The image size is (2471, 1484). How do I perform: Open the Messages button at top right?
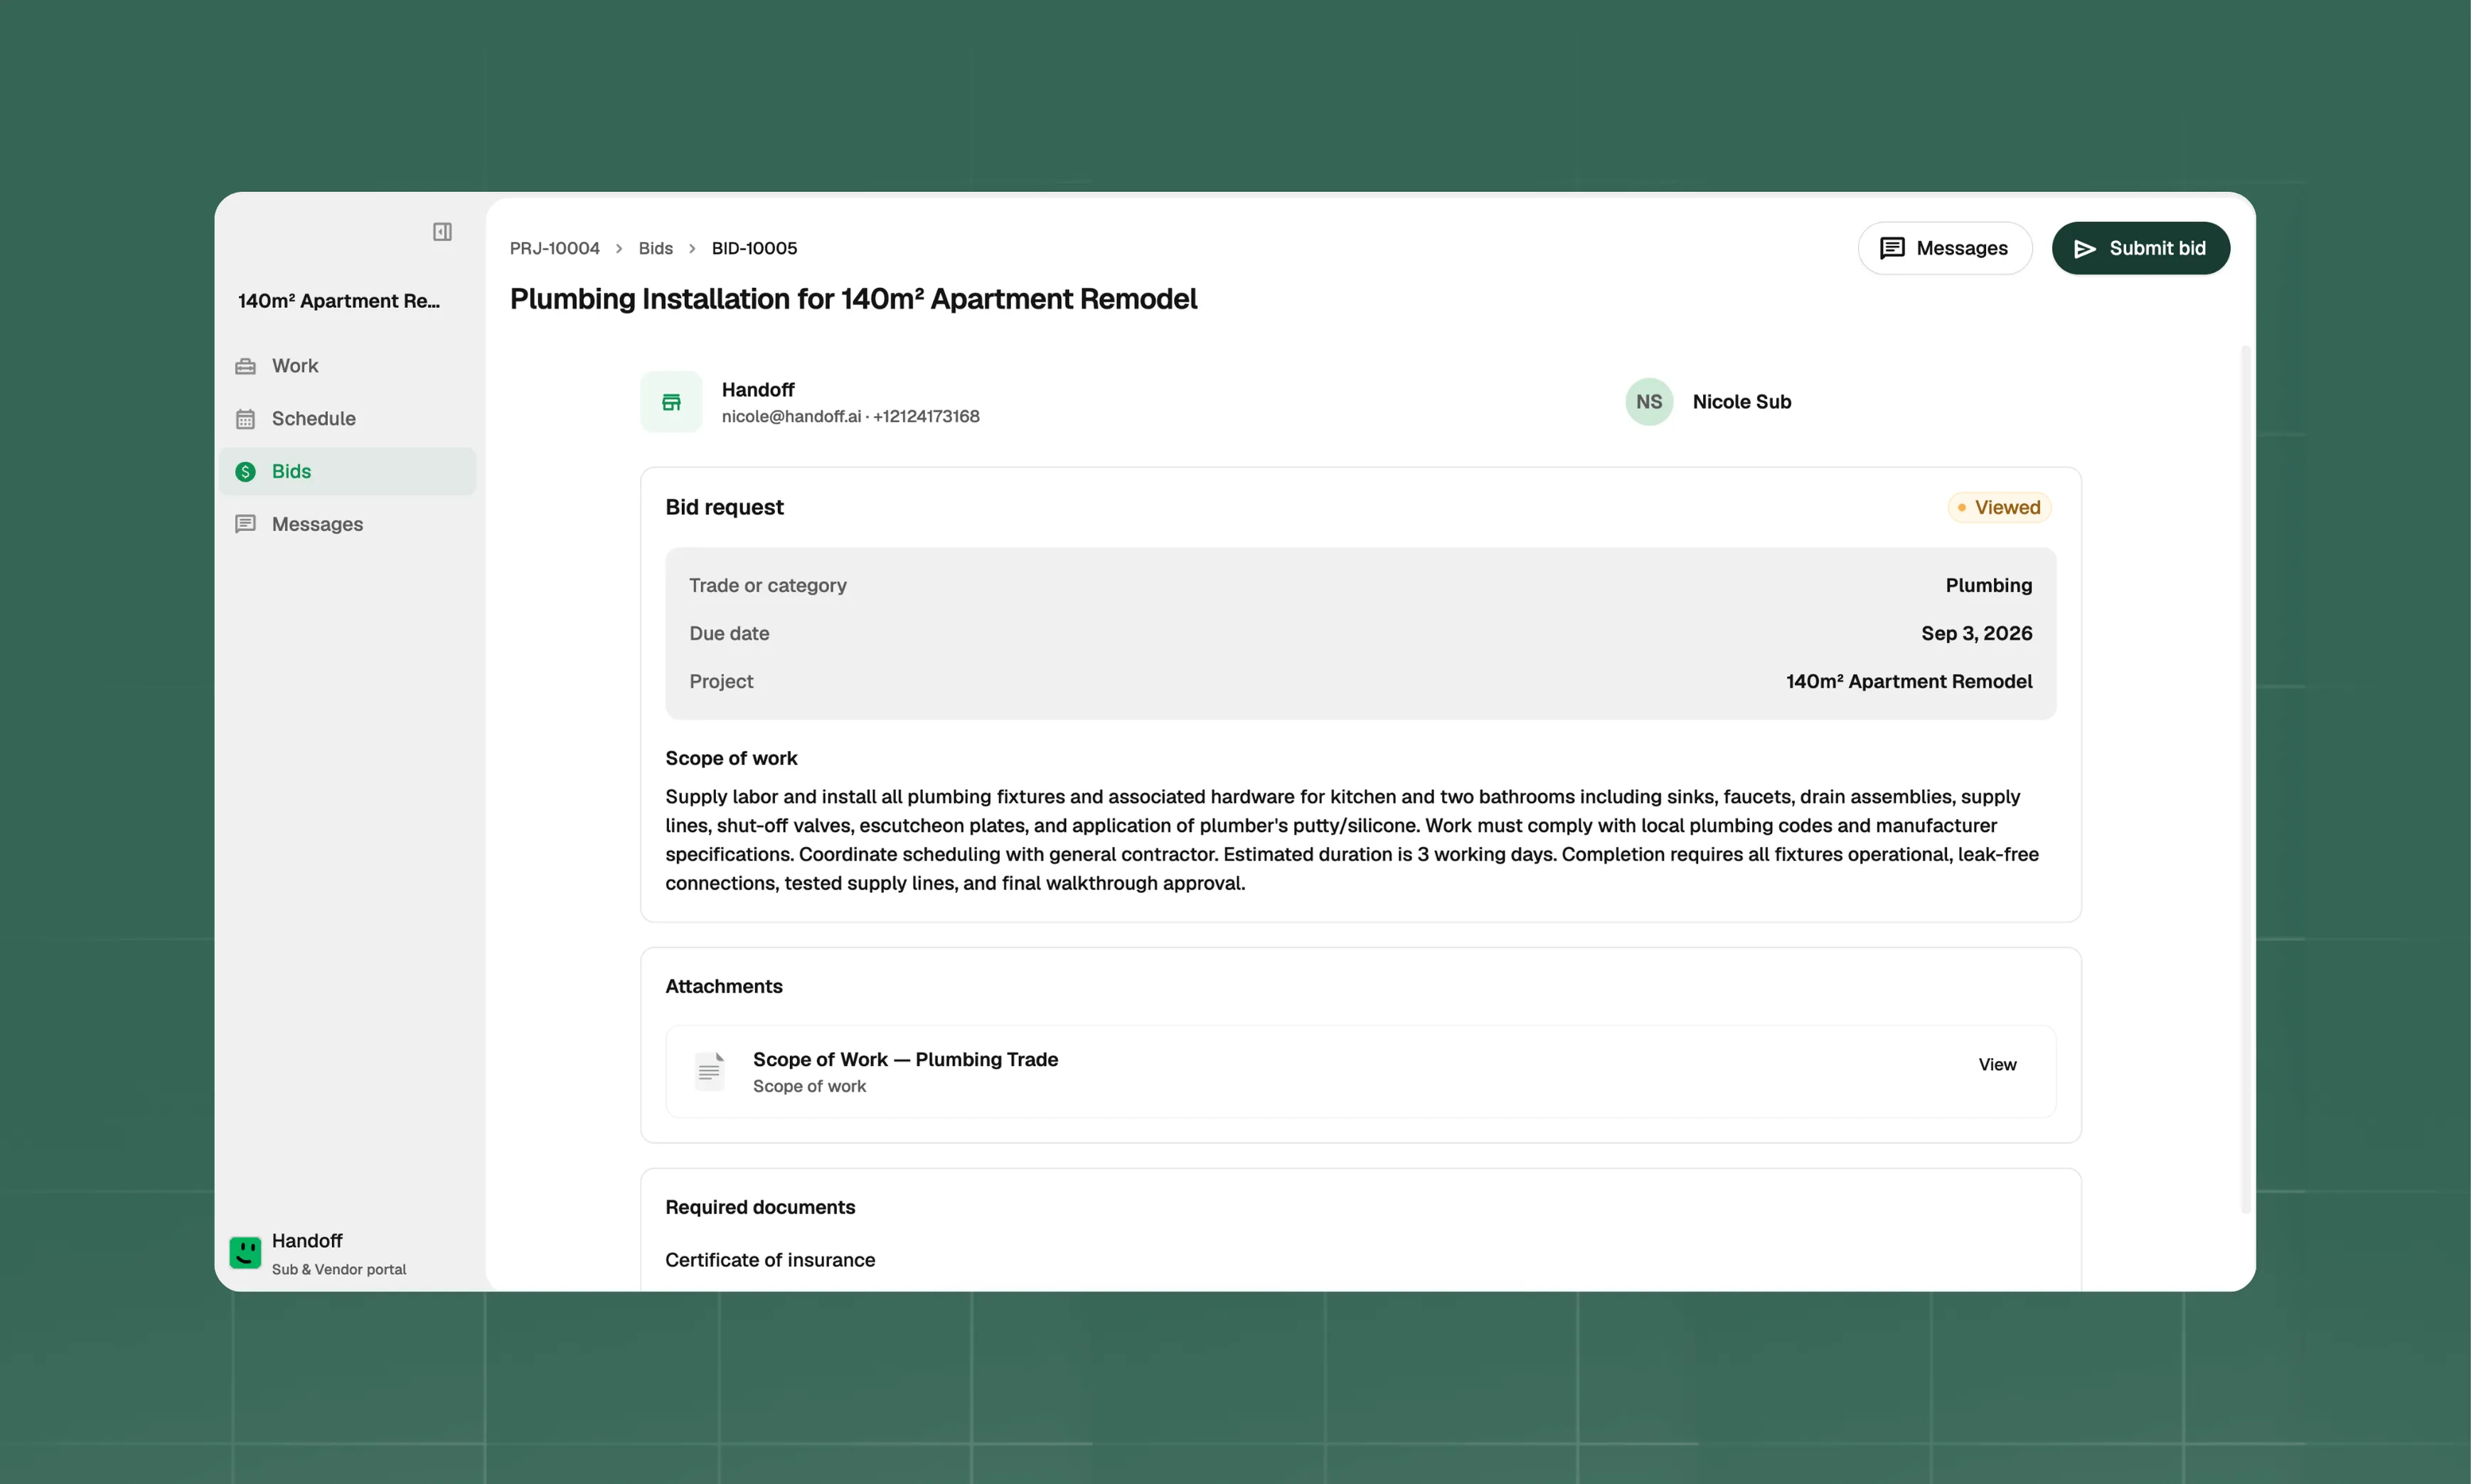point(1944,248)
